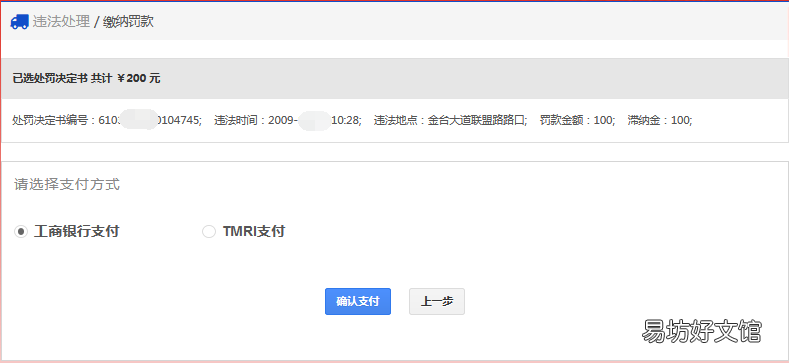The height and width of the screenshot is (363, 789).
Task: Click the blurred area in decision number
Action: (139, 119)
